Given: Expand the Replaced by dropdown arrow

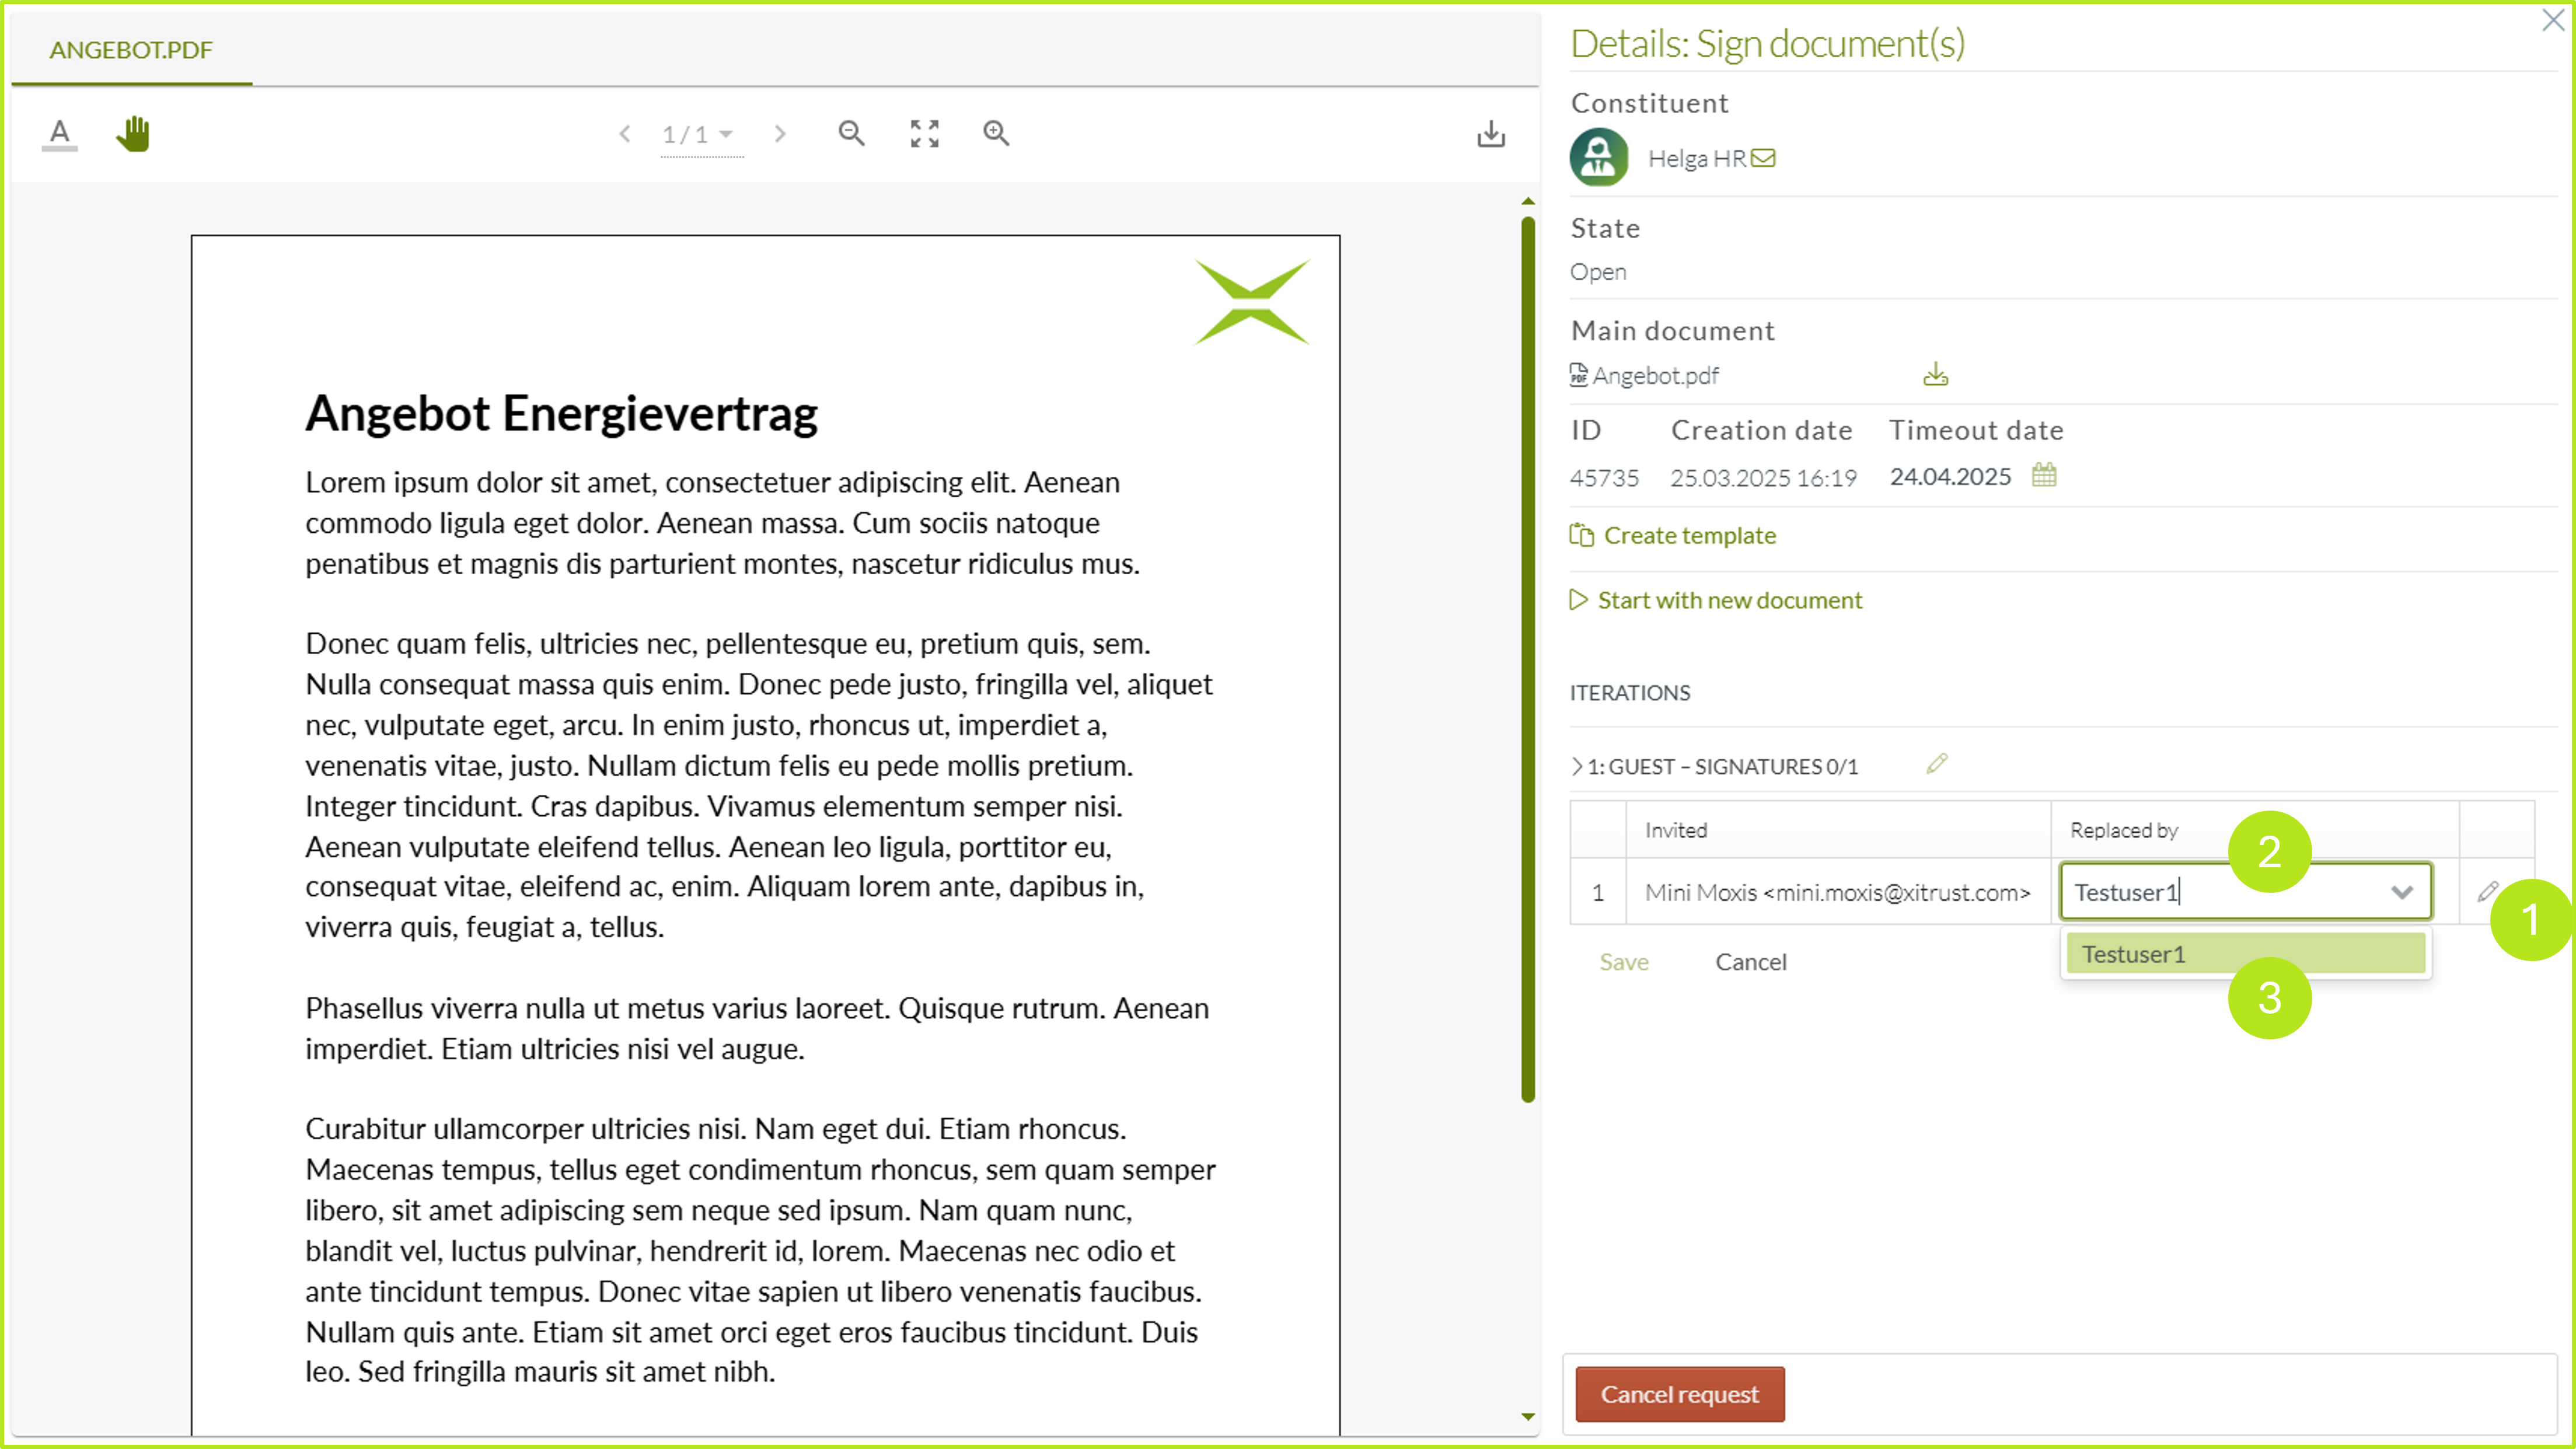Looking at the screenshot, I should click(2401, 892).
